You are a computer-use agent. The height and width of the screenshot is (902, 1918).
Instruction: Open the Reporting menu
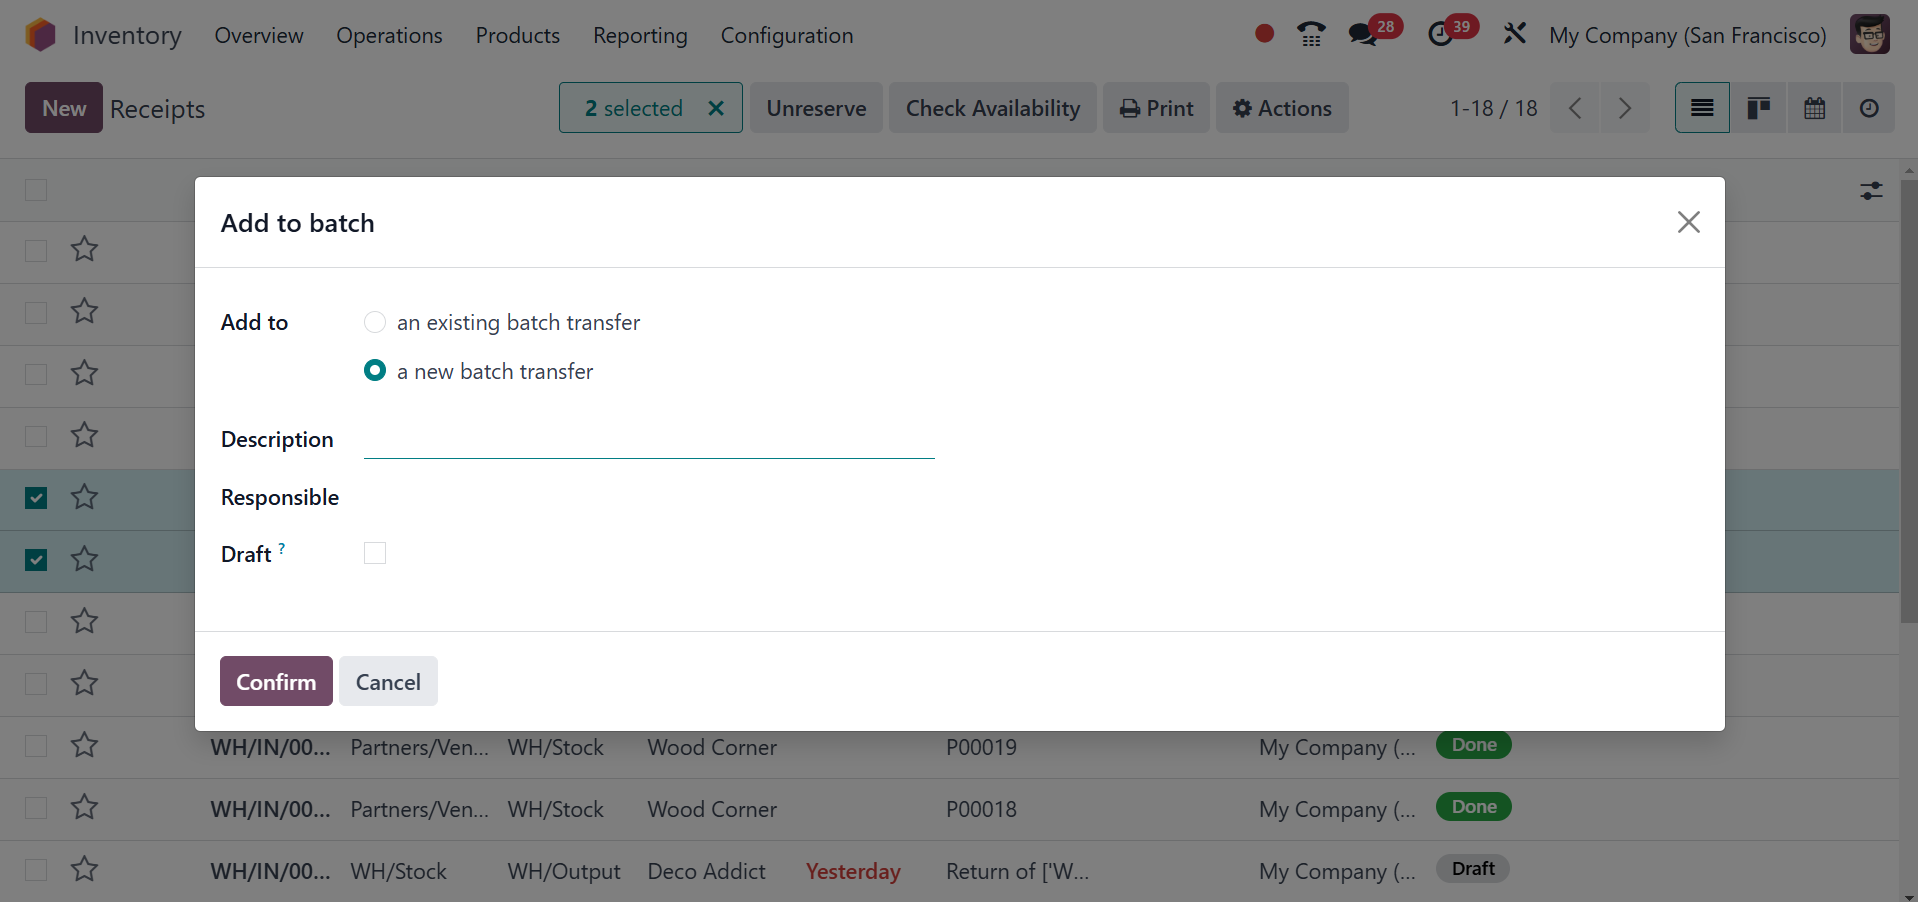(640, 35)
